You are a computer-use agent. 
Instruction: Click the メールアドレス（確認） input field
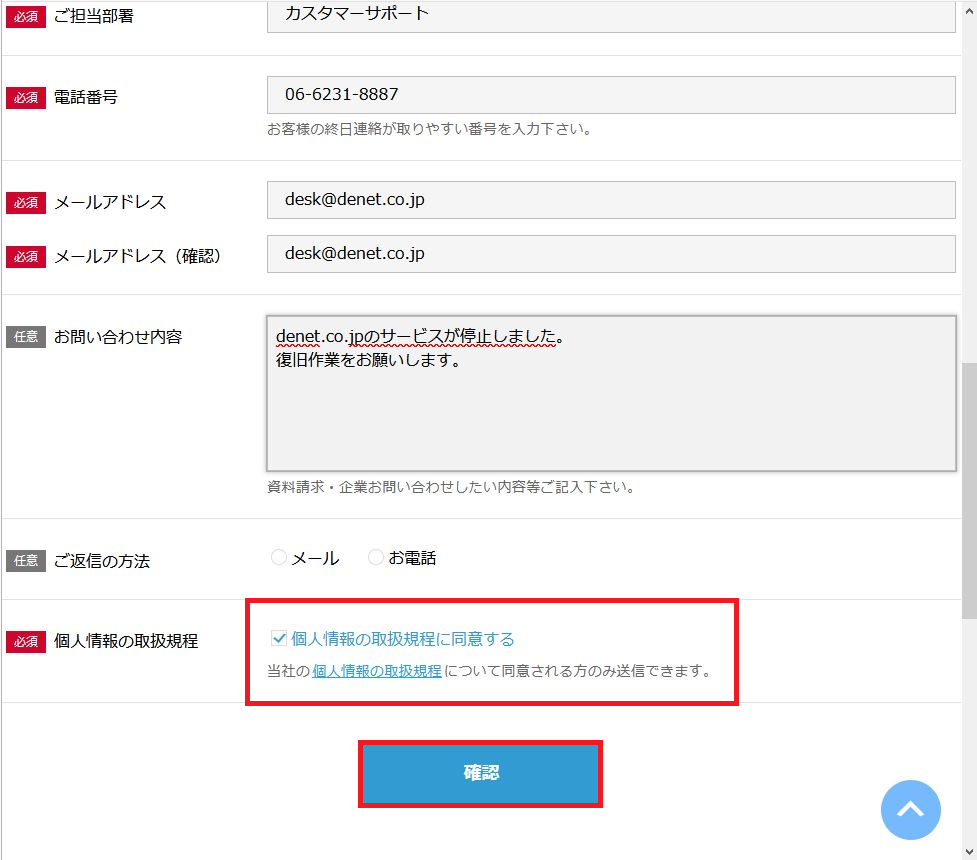click(611, 254)
